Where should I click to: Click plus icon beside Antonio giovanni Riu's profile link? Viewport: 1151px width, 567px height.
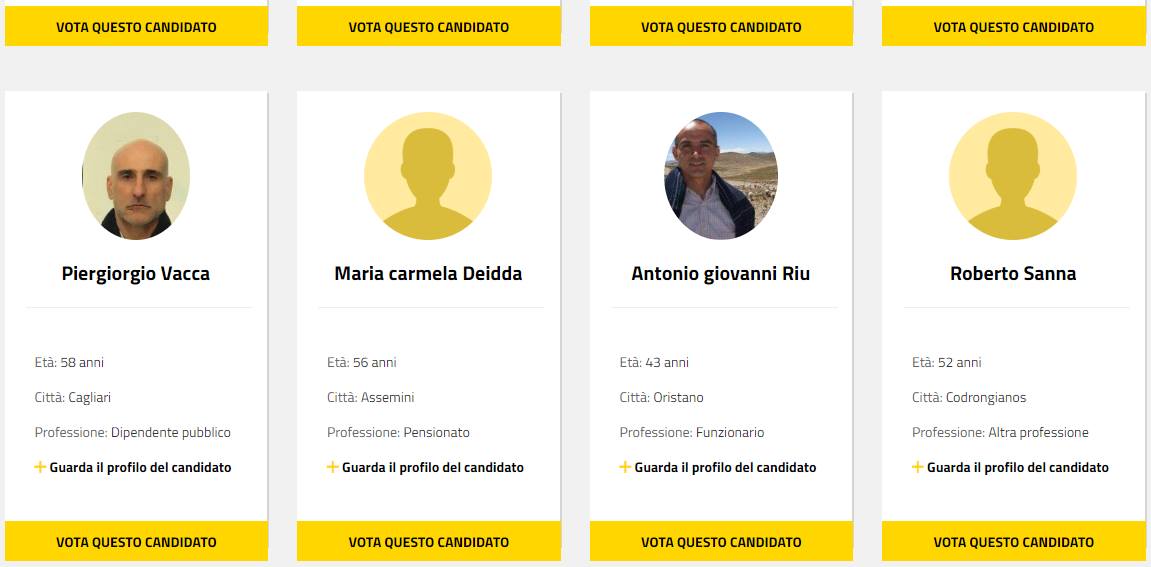(625, 467)
